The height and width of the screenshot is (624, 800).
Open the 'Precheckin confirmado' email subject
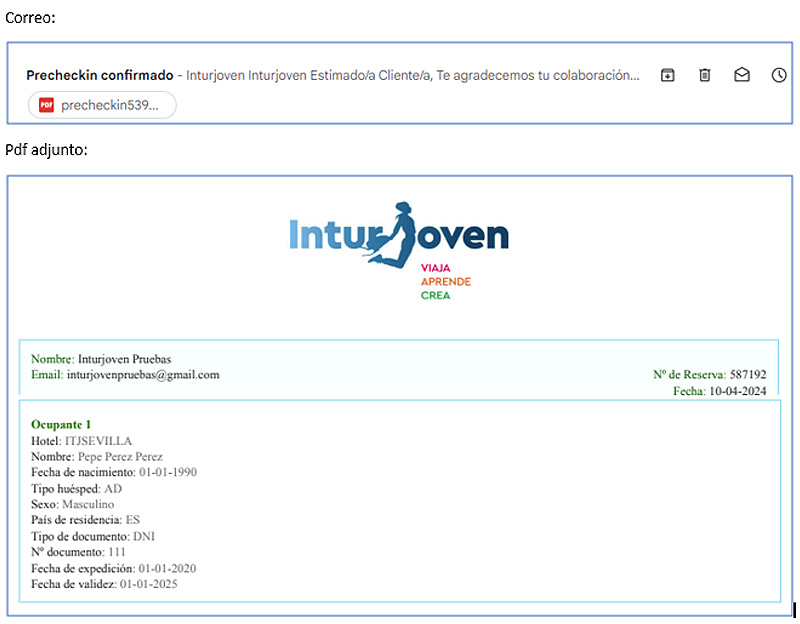[x=100, y=75]
